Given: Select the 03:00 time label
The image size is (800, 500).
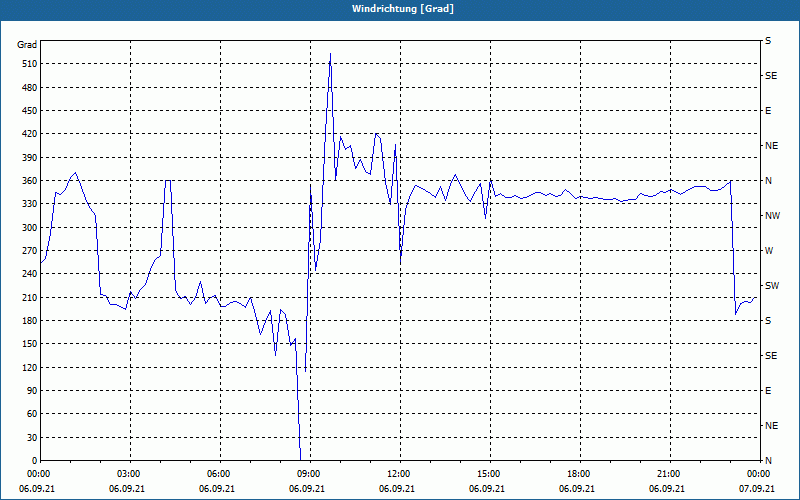Looking at the screenshot, I should tap(127, 474).
